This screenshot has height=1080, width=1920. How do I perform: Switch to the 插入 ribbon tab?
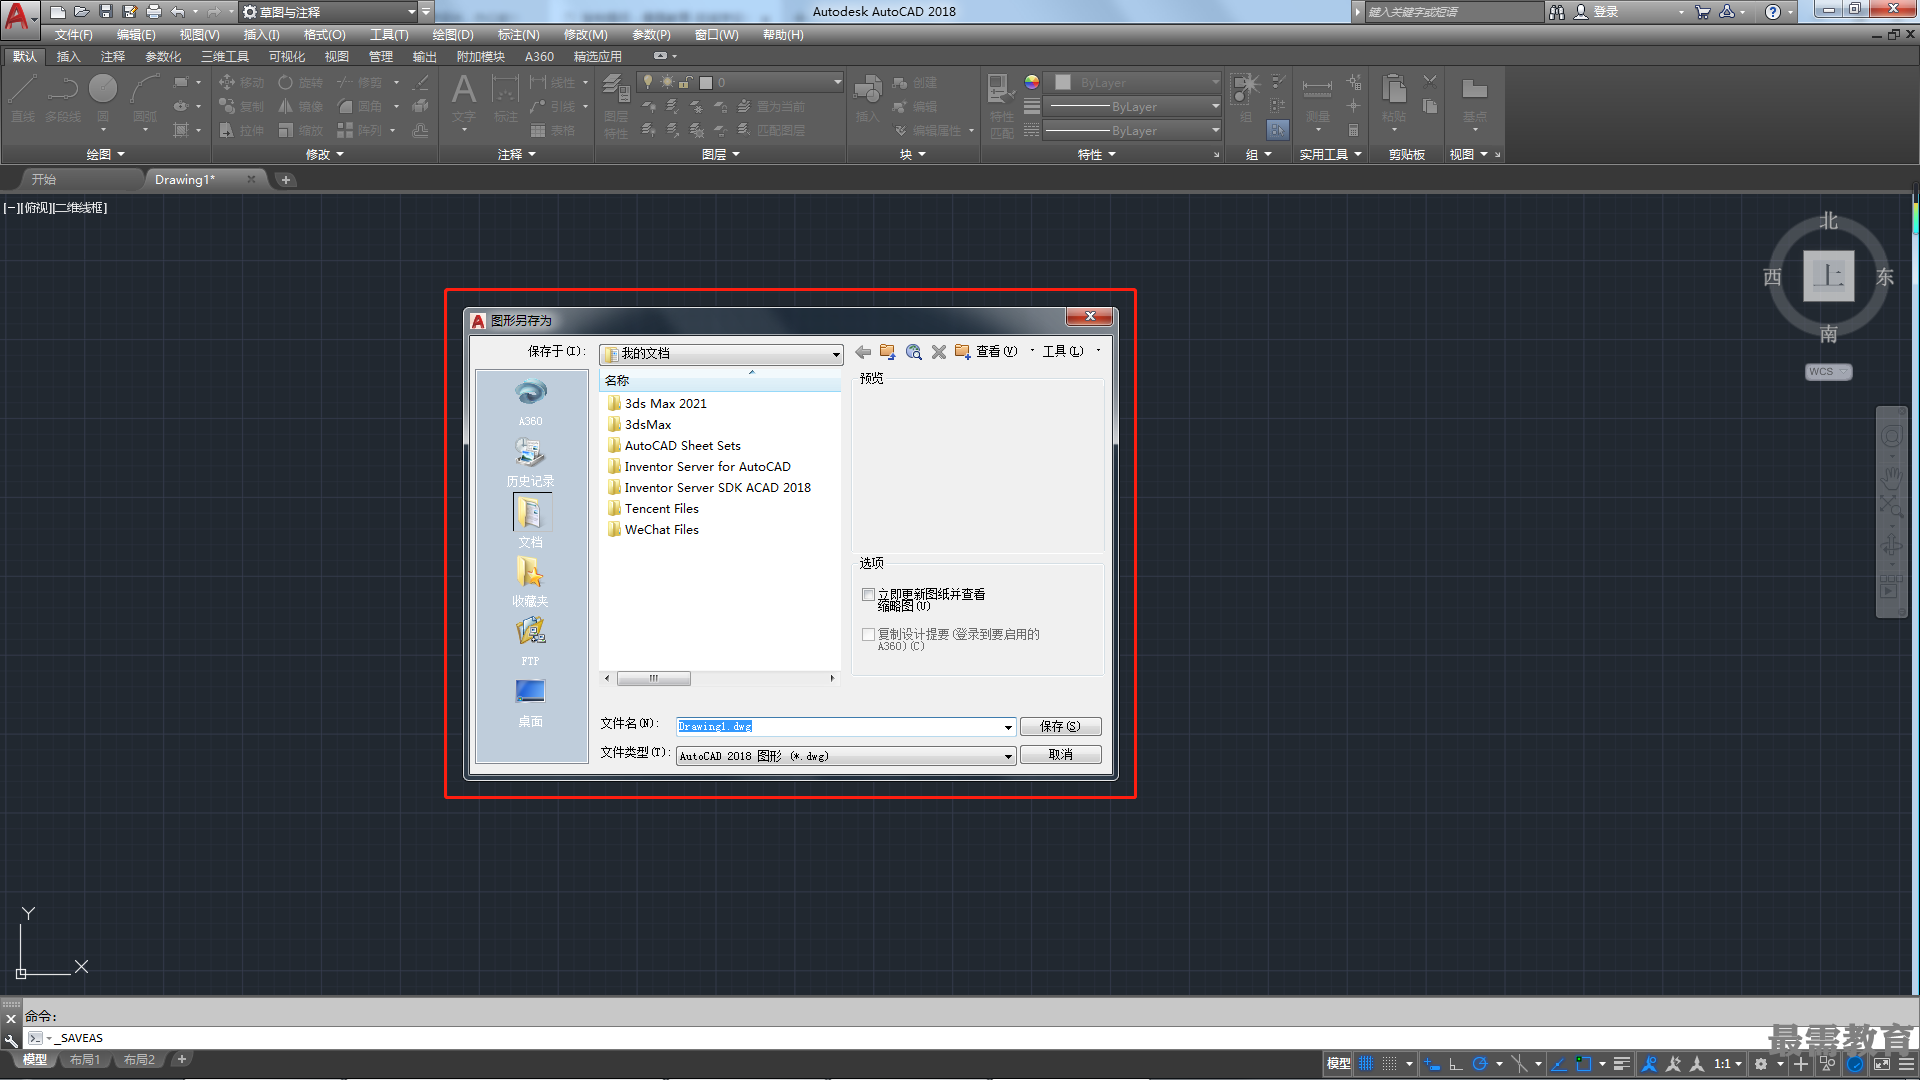[x=68, y=57]
